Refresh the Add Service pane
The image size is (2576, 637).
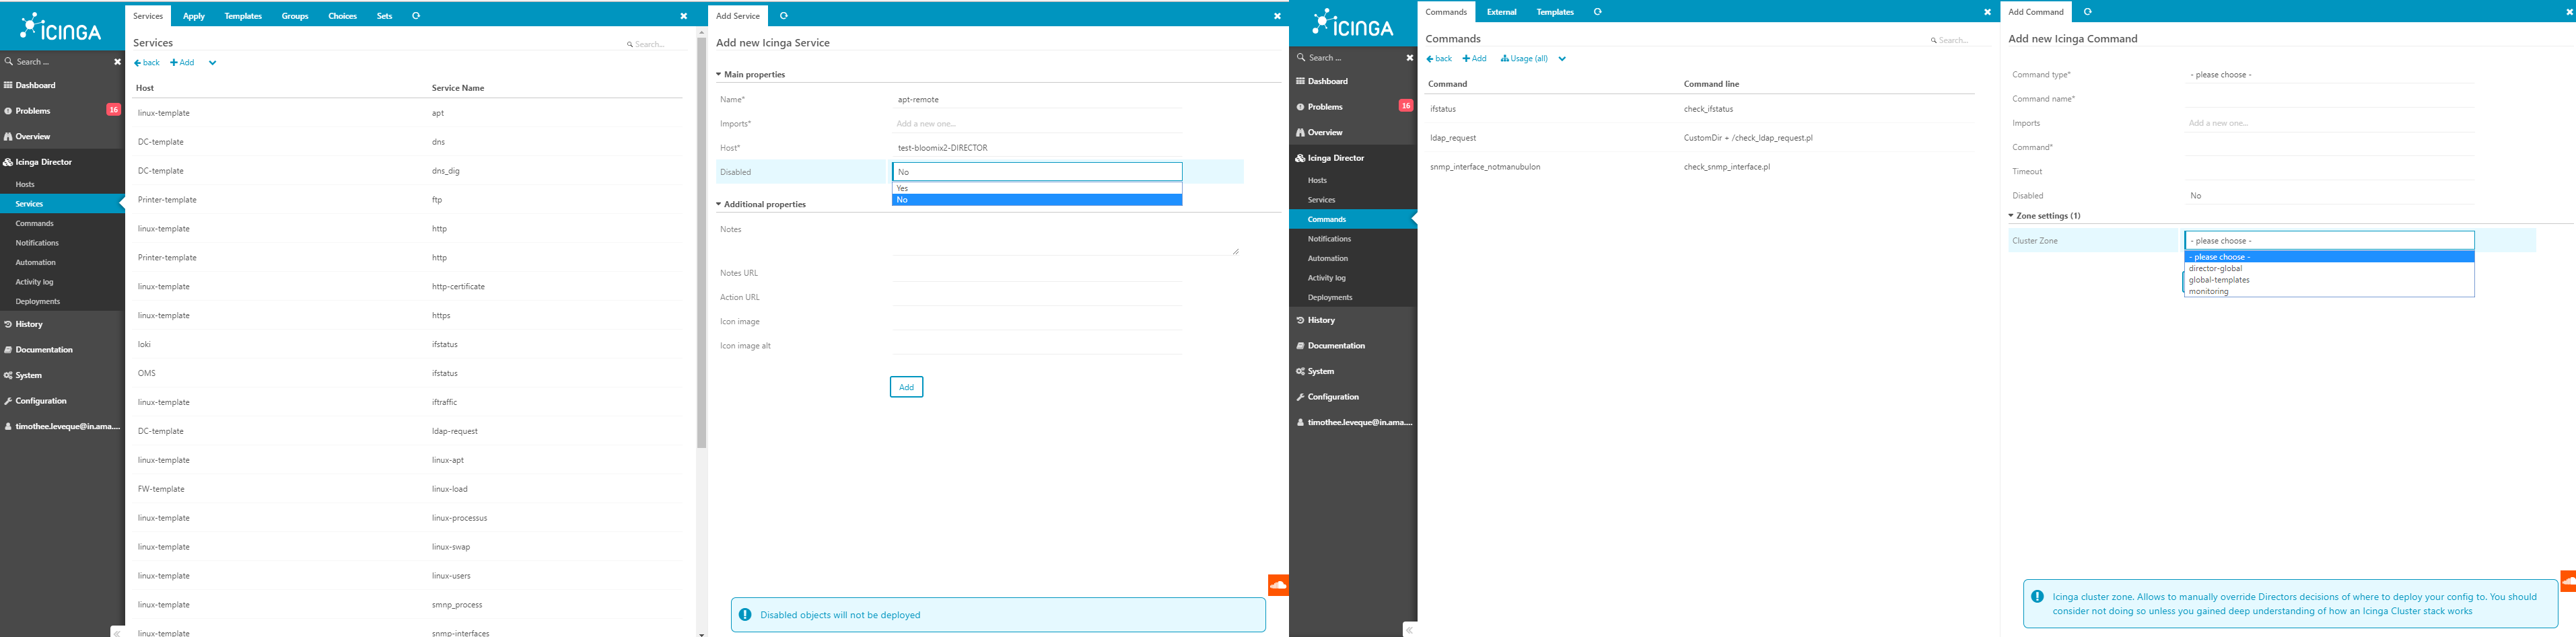coord(784,16)
